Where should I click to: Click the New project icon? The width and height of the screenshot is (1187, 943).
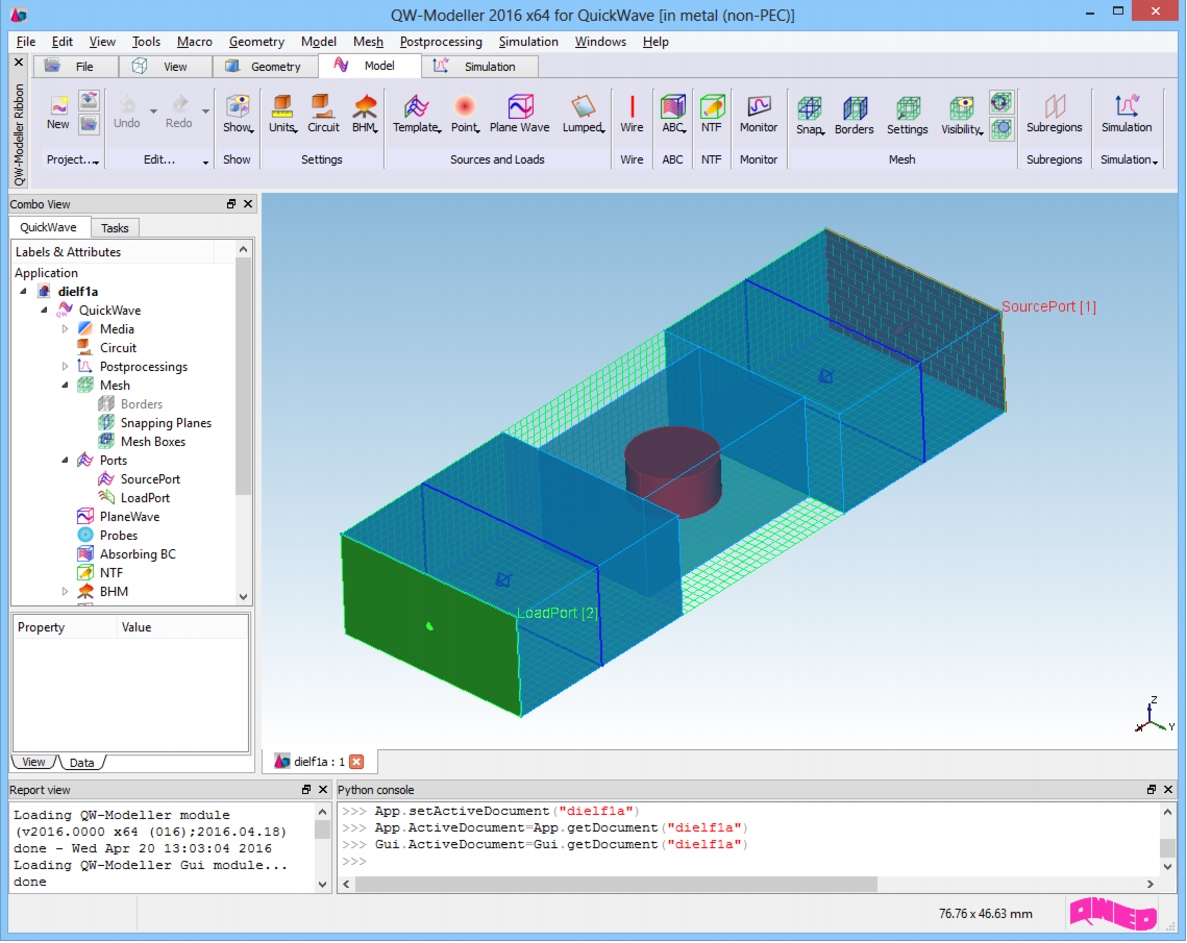point(58,112)
